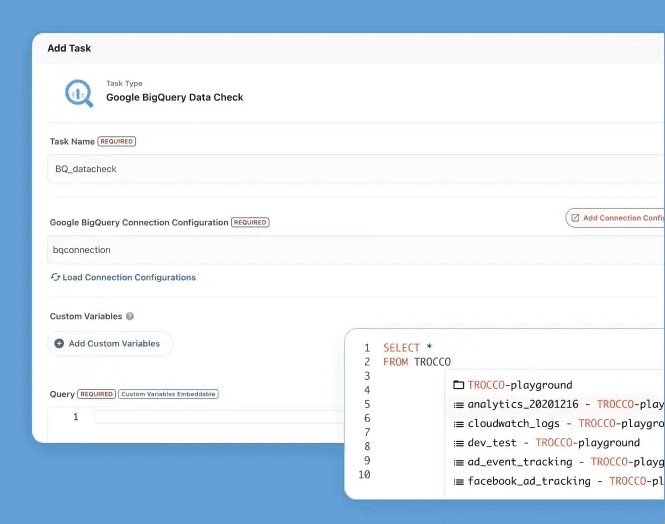Click the Add Custom Variables button
Screen dimensions: 665x524
coord(110,343)
